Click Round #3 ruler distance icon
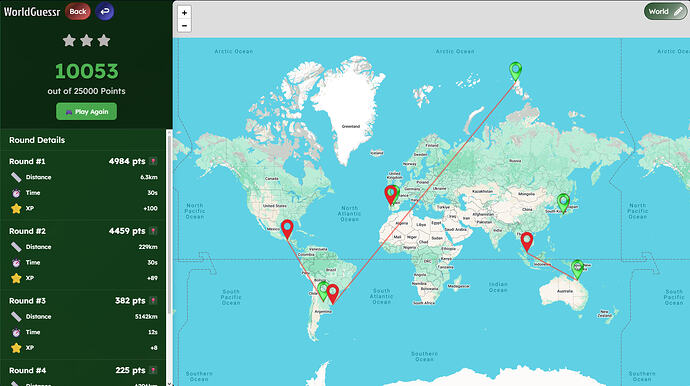The height and width of the screenshot is (386, 690). click(16, 316)
